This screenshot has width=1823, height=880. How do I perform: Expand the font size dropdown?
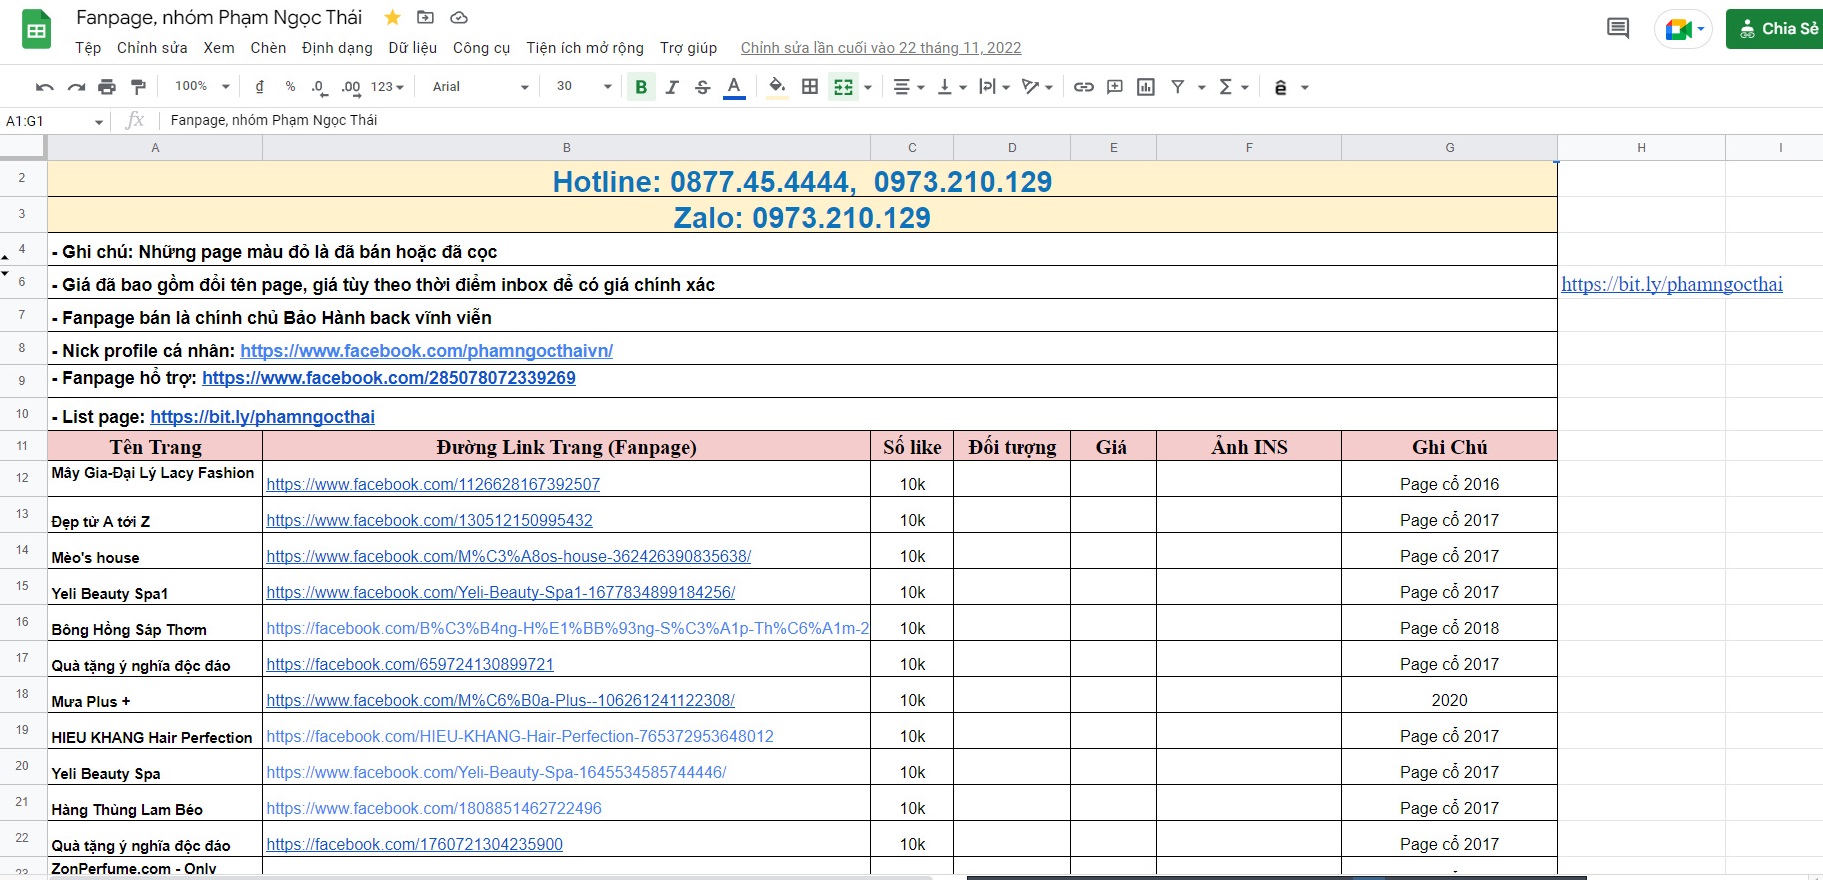(x=584, y=87)
